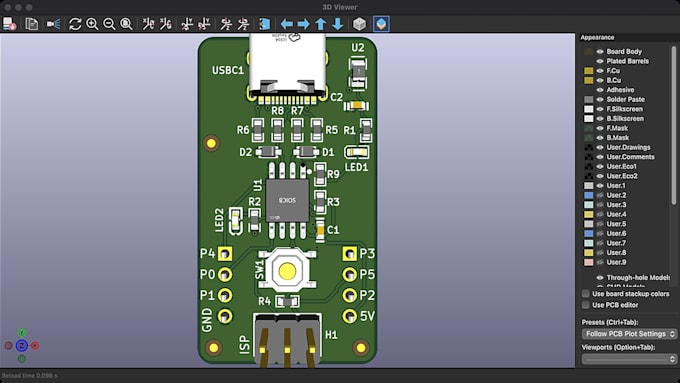Rotate Y clockwise toolbar icon
This screenshot has width=680, height=383.
pos(187,24)
